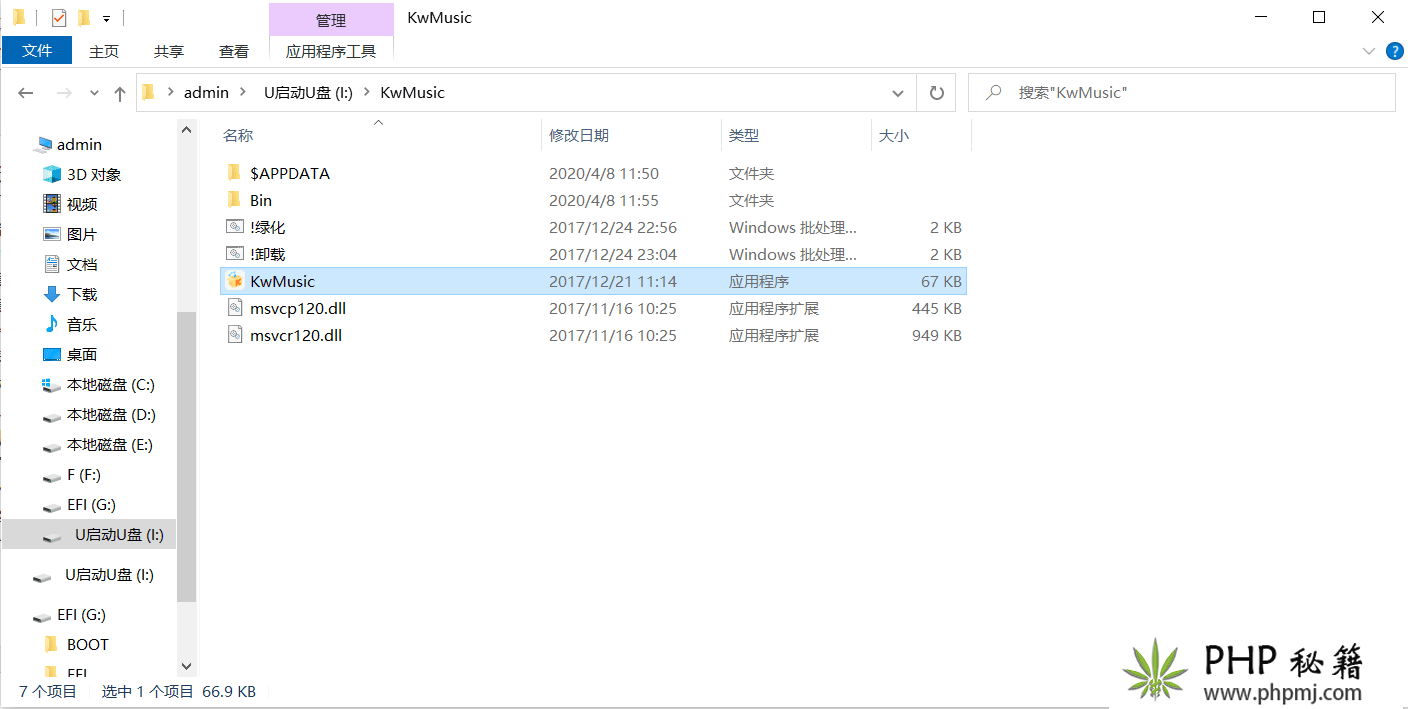Open drive F (F:) in the navigation pane
1408x709 pixels.
click(x=84, y=474)
